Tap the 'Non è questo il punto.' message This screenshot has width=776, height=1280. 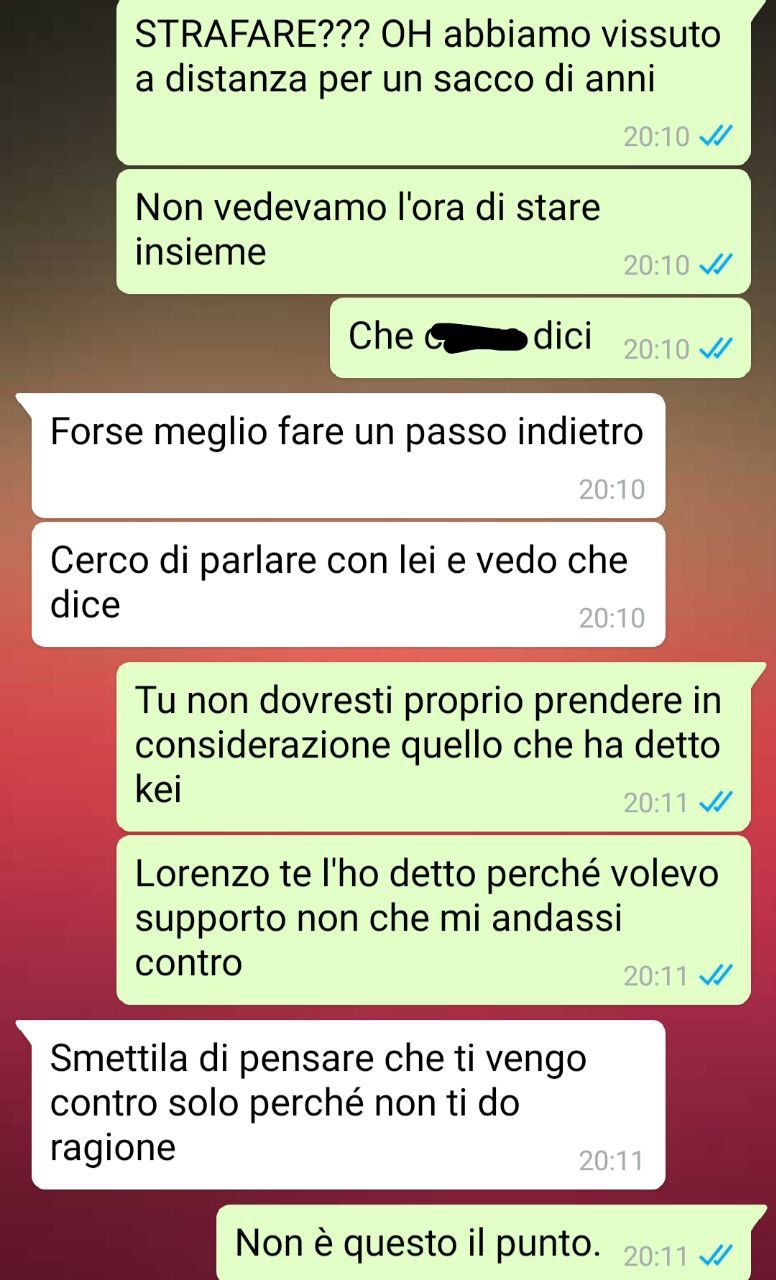point(483,1243)
